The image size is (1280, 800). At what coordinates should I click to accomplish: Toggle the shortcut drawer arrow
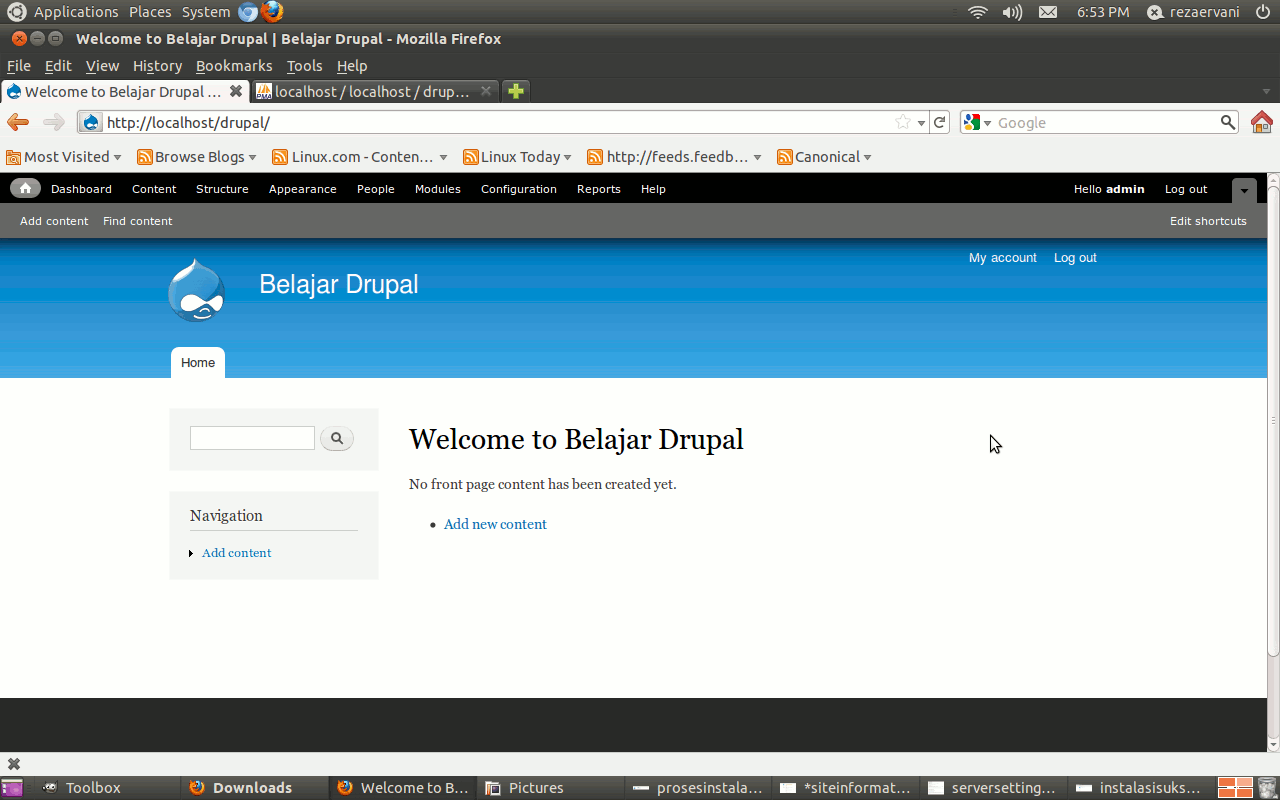pyautogui.click(x=1244, y=190)
